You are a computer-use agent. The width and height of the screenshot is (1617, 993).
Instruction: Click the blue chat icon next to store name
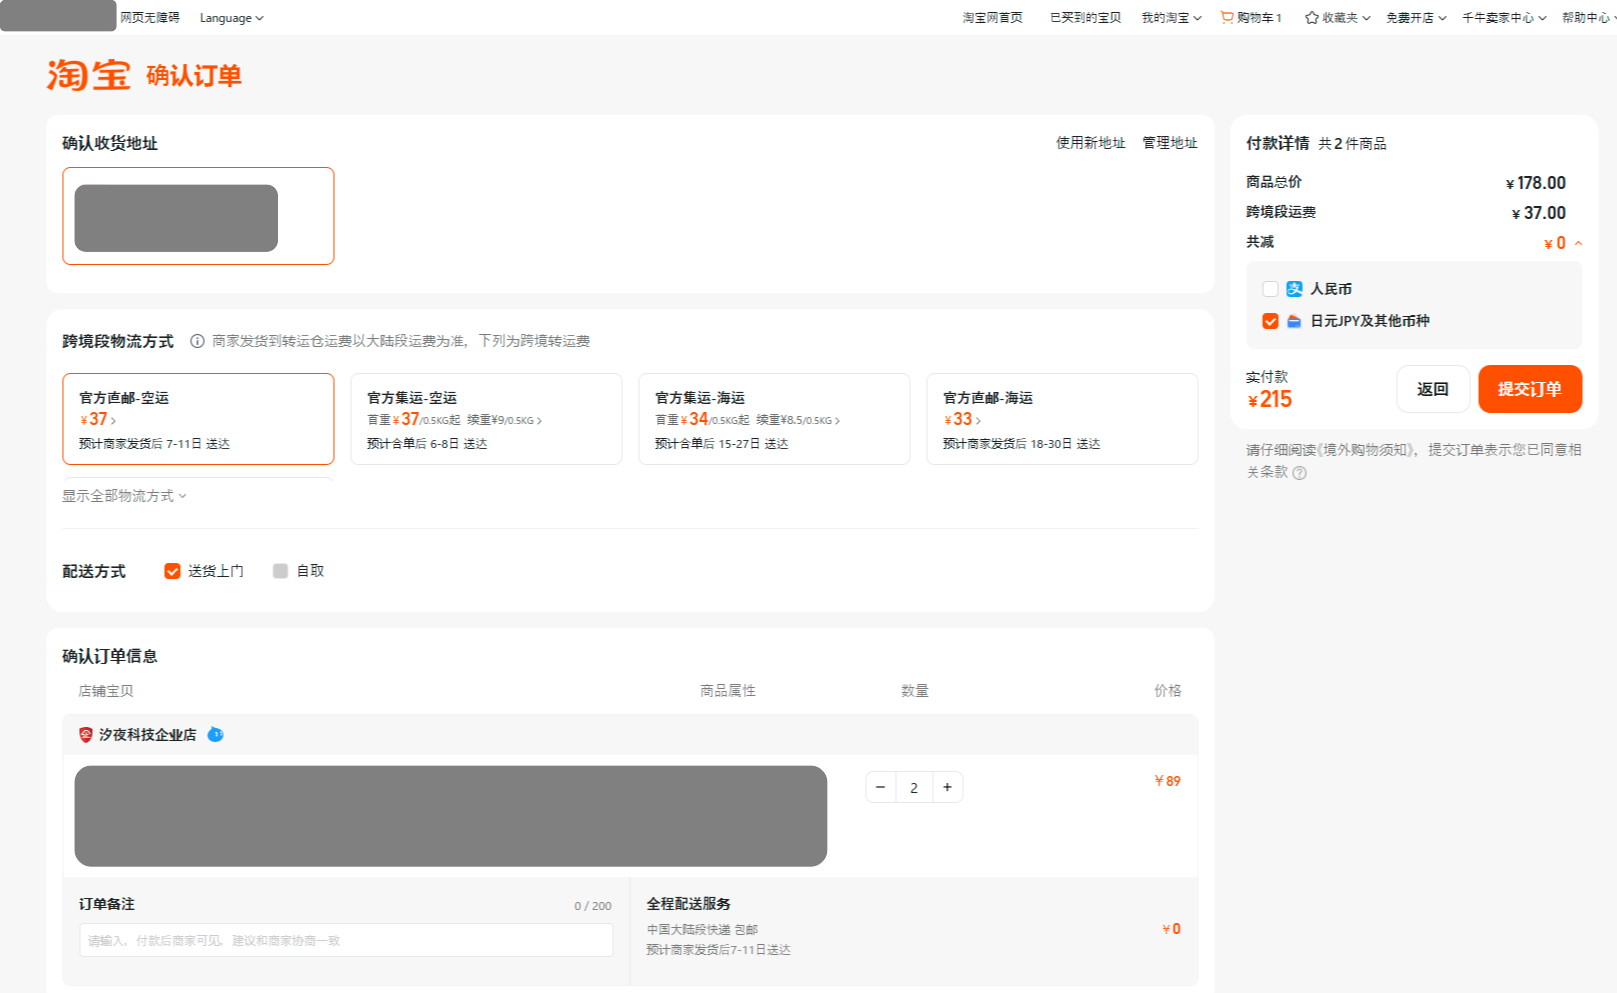pyautogui.click(x=215, y=735)
